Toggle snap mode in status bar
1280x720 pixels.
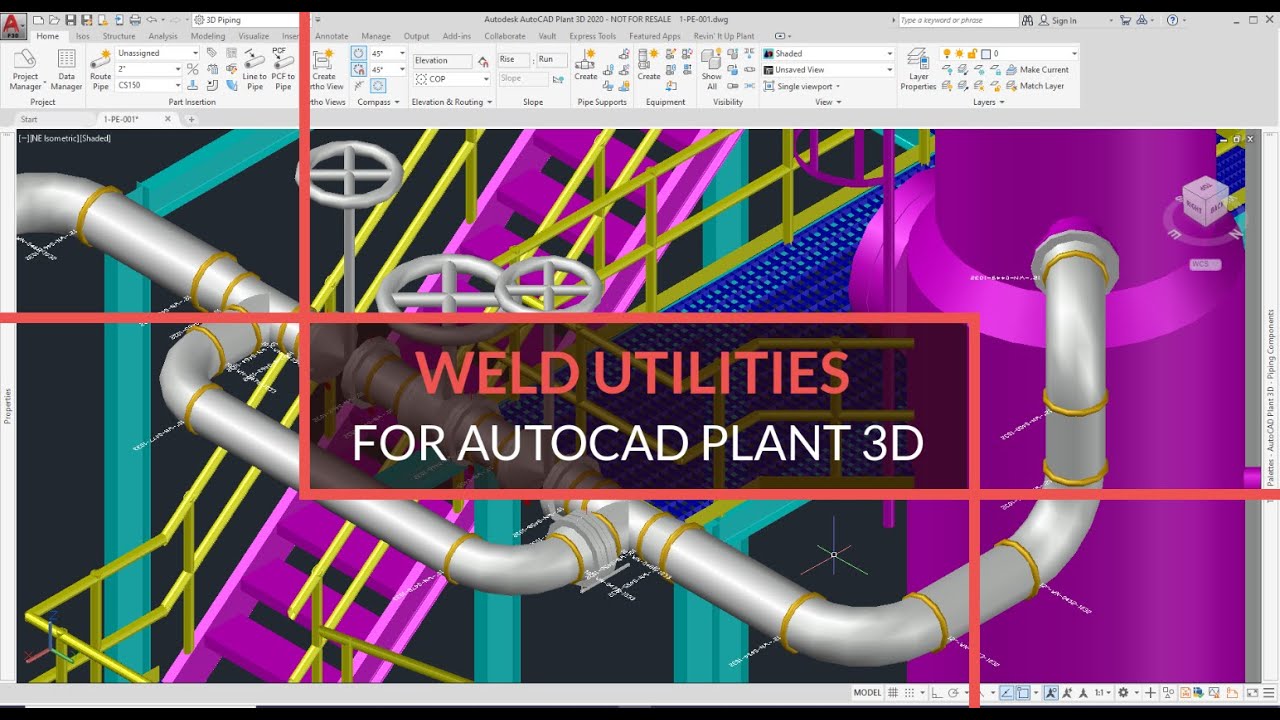[911, 692]
